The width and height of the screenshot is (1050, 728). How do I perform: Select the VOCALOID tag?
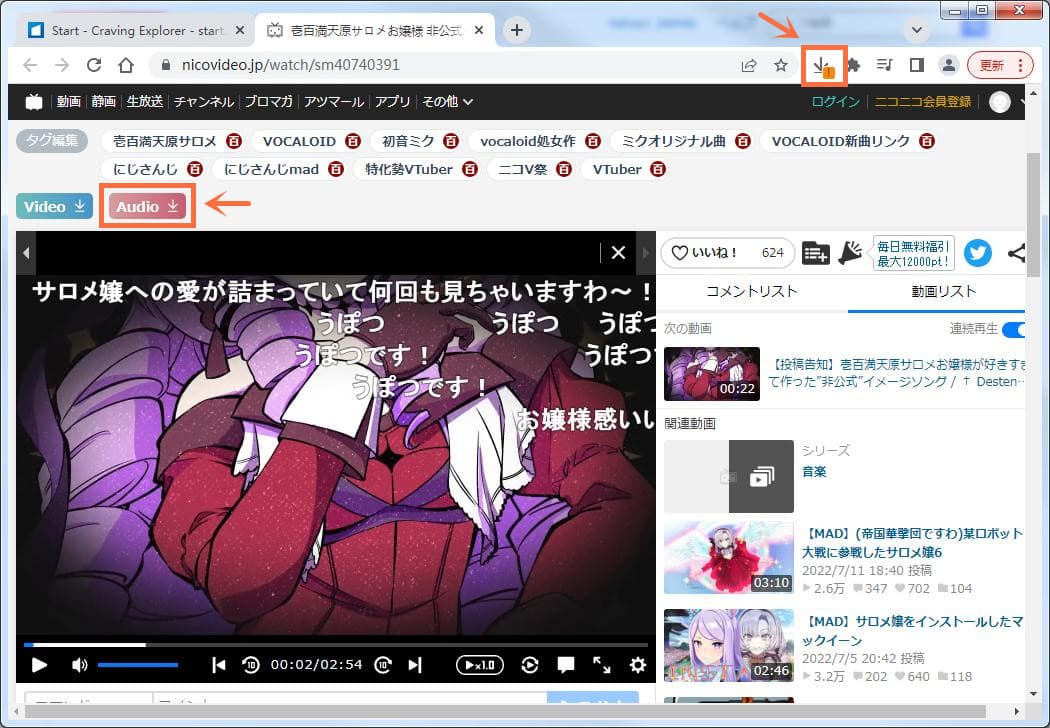click(x=299, y=141)
